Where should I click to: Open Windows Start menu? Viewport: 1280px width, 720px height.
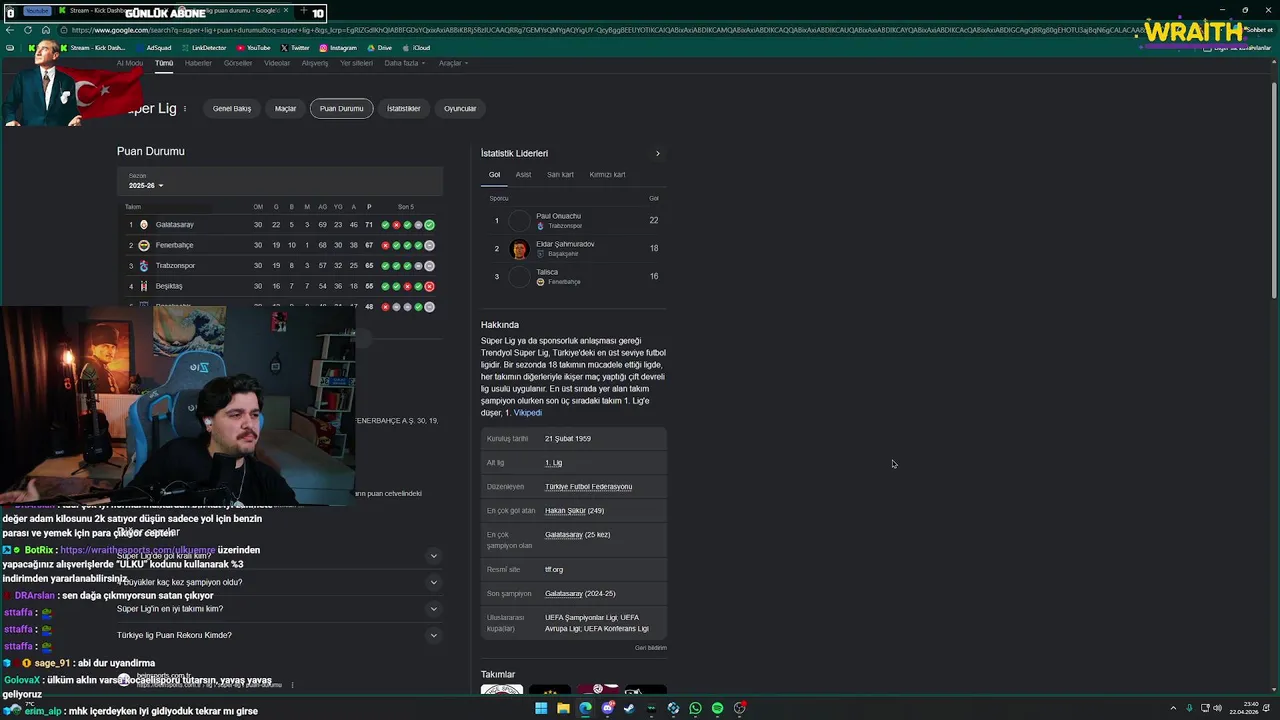coord(541,708)
